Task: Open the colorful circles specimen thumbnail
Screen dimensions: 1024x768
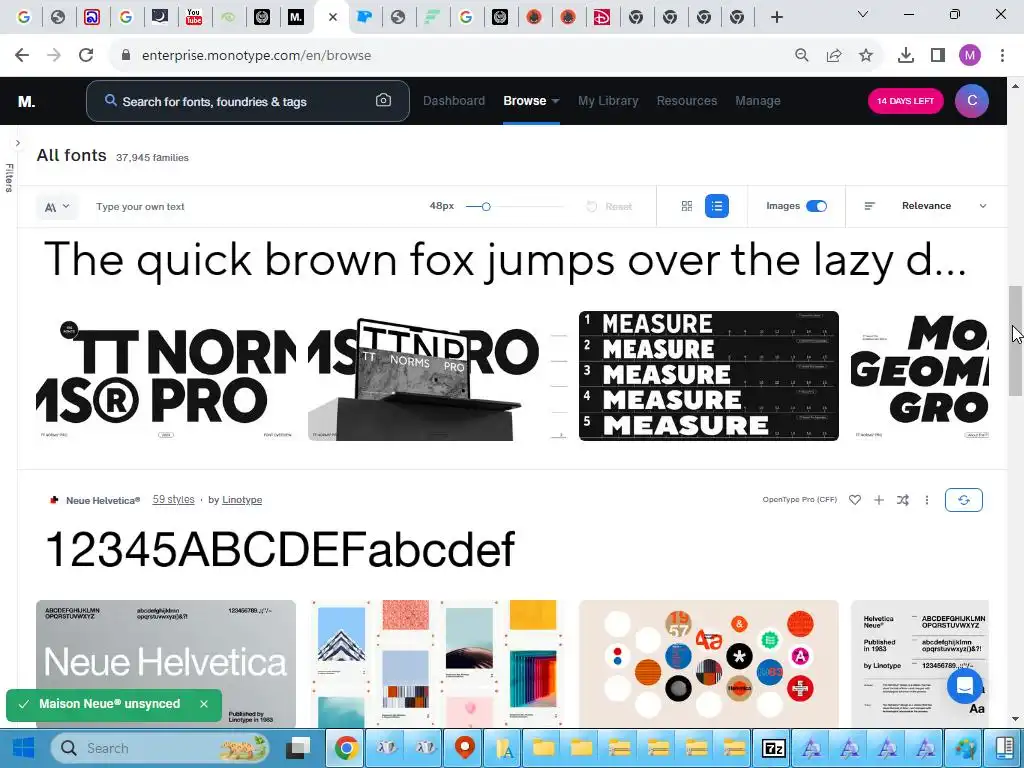Action: tap(709, 664)
